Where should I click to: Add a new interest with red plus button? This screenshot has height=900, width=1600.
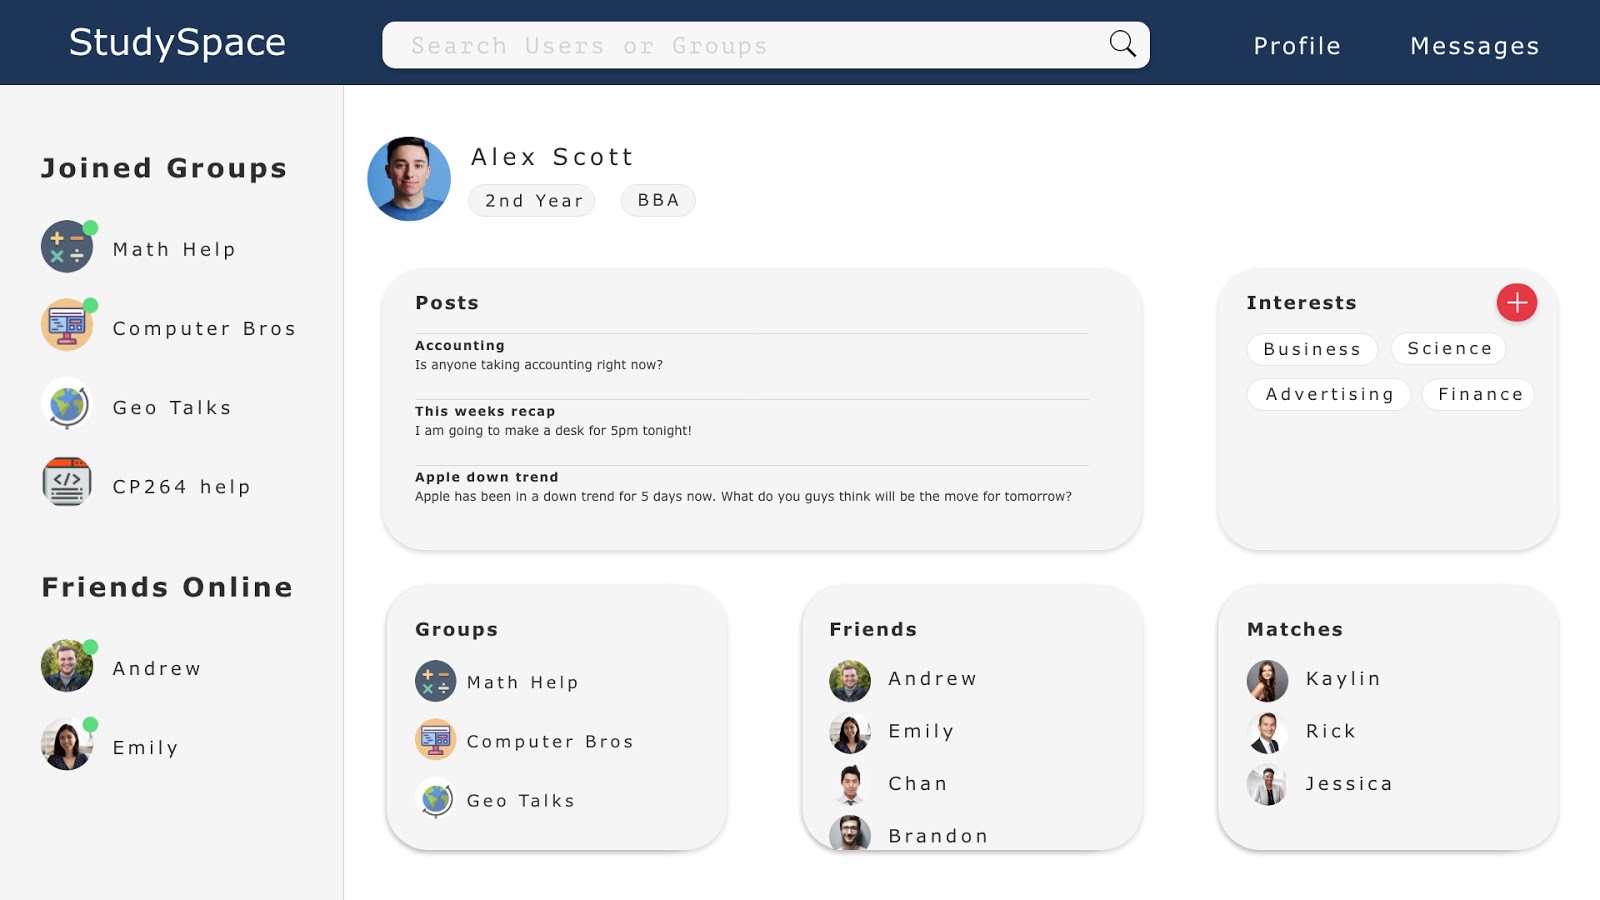(x=1516, y=303)
